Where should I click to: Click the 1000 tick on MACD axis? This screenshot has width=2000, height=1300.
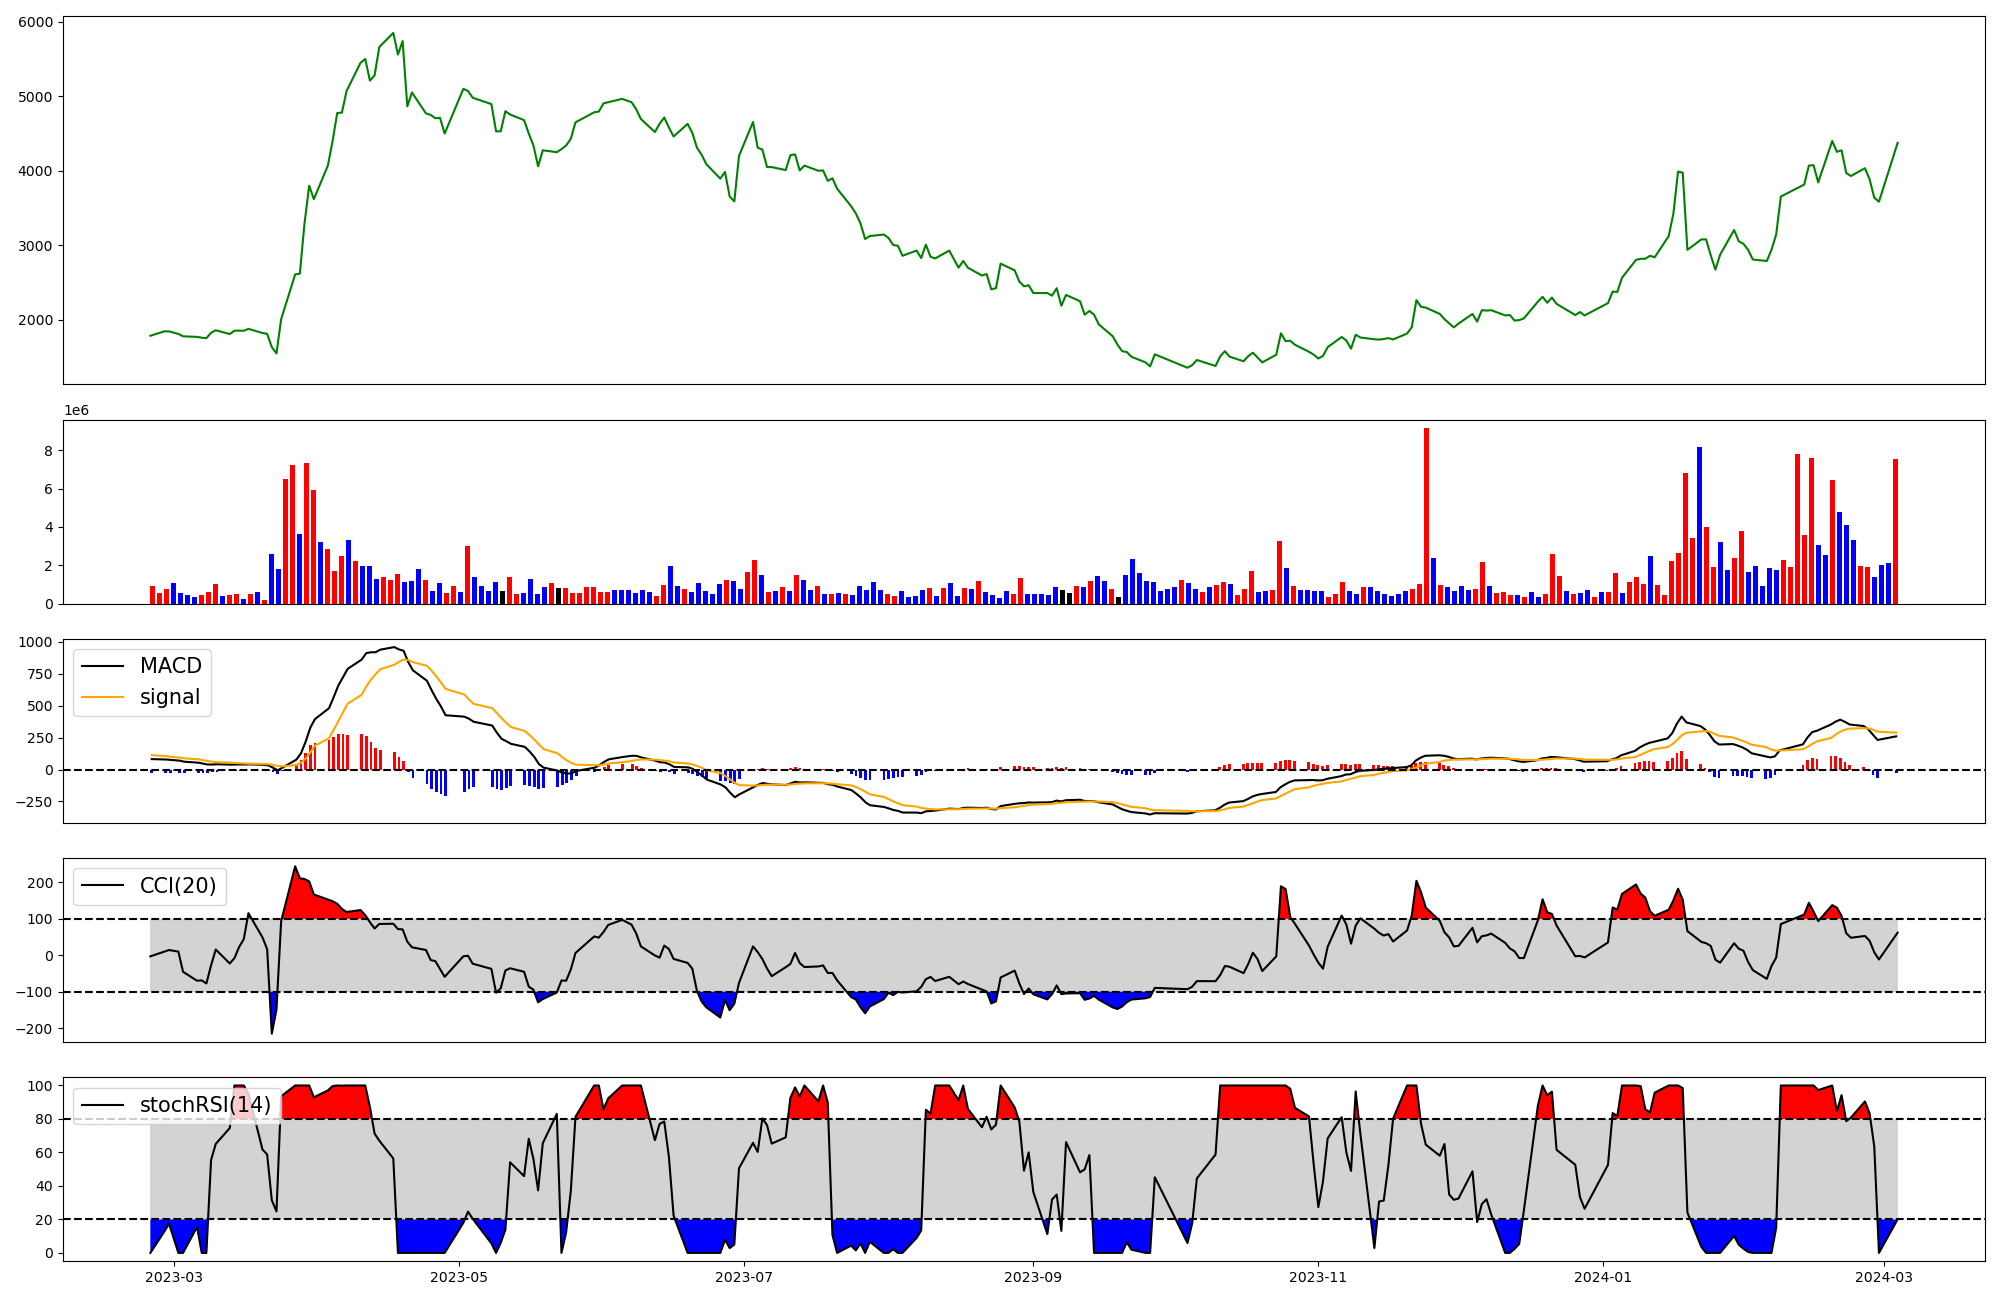click(x=34, y=642)
